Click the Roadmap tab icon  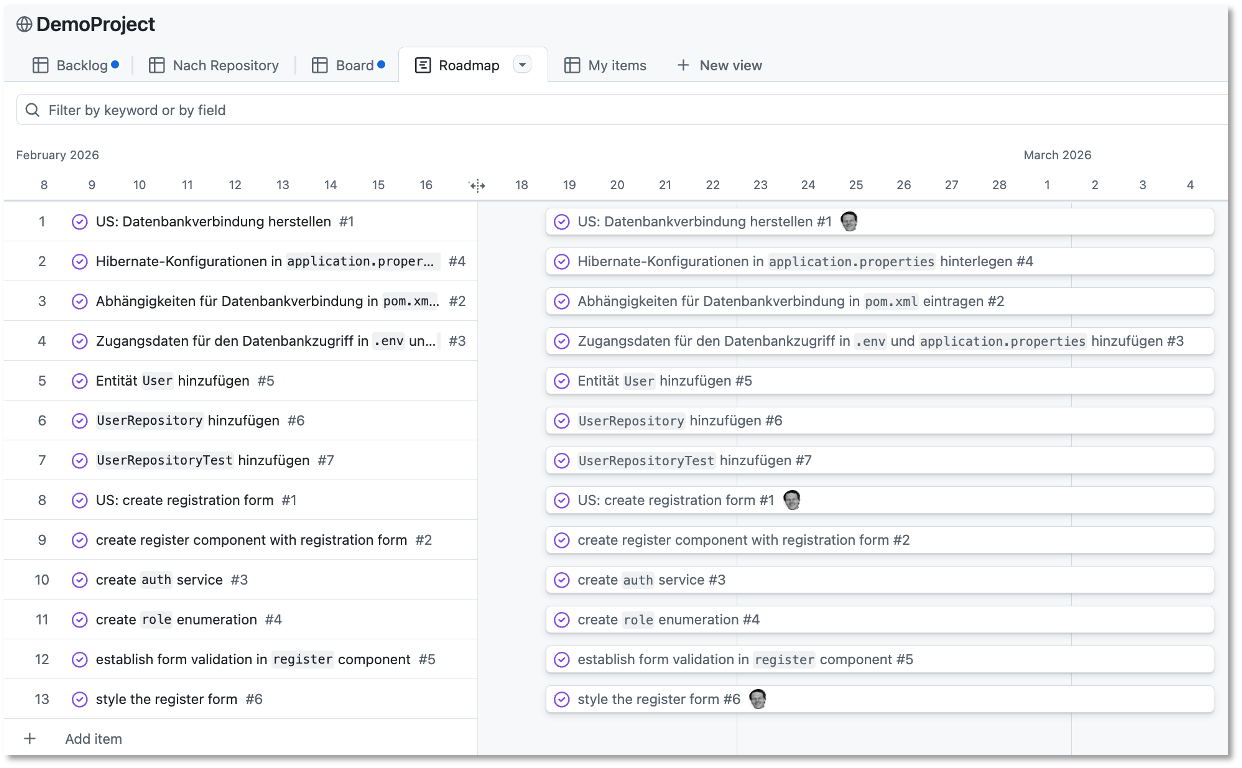pyautogui.click(x=423, y=65)
